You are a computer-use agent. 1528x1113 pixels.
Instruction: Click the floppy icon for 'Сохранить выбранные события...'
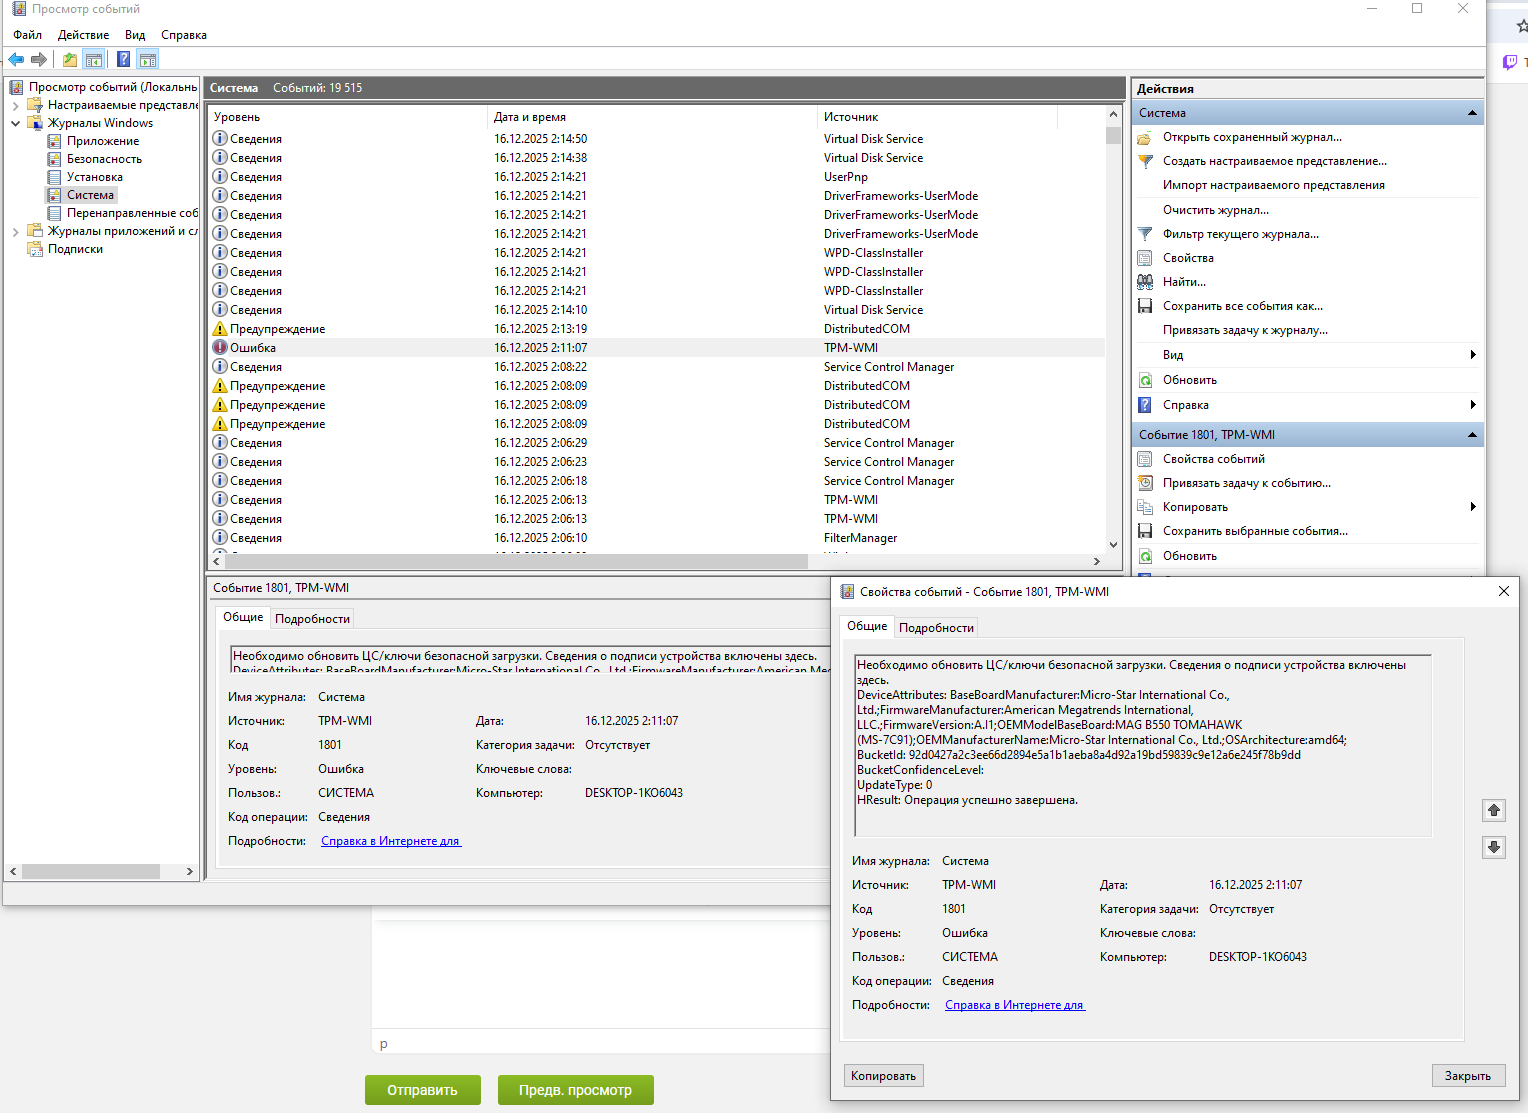tap(1145, 531)
